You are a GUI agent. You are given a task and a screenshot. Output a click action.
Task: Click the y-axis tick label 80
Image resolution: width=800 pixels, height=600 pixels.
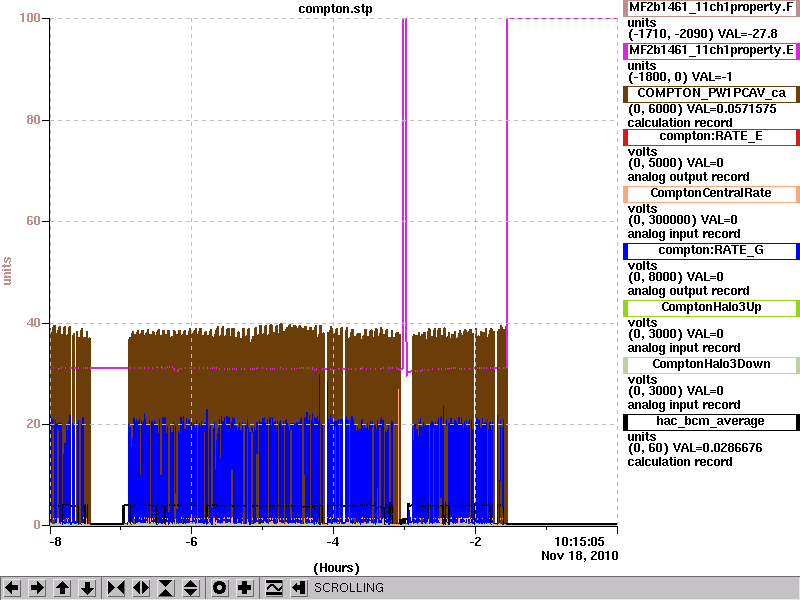(x=33, y=120)
